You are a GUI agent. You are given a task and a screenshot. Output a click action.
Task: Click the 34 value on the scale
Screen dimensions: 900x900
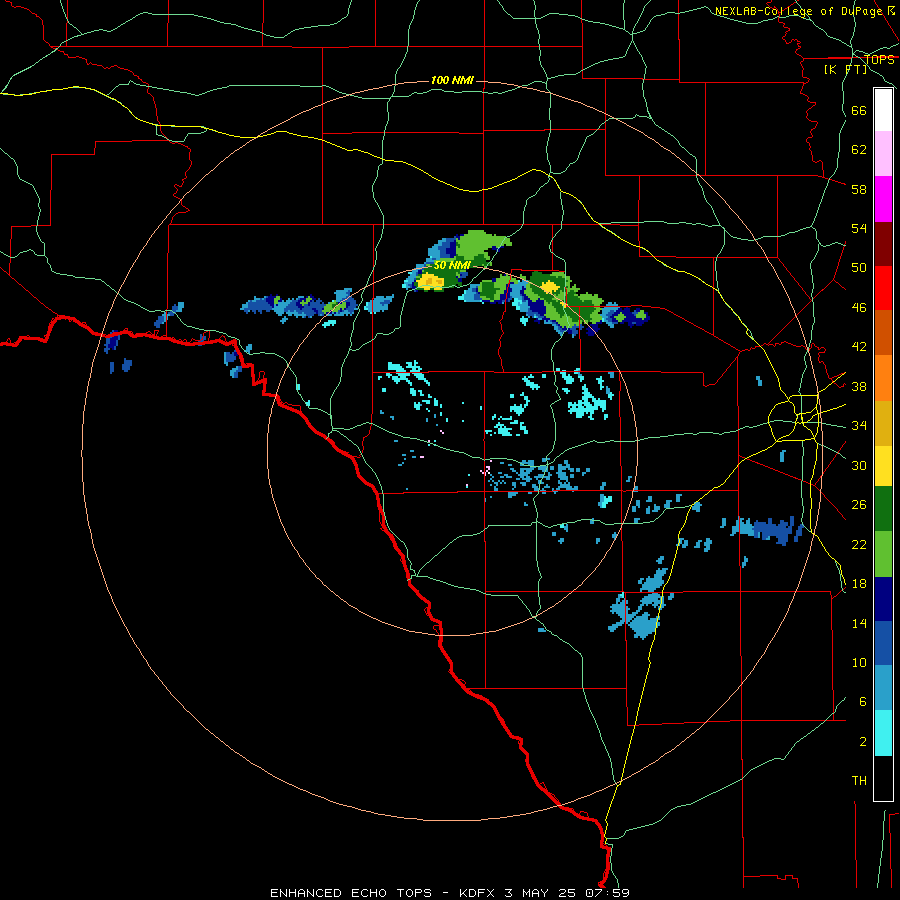point(859,426)
